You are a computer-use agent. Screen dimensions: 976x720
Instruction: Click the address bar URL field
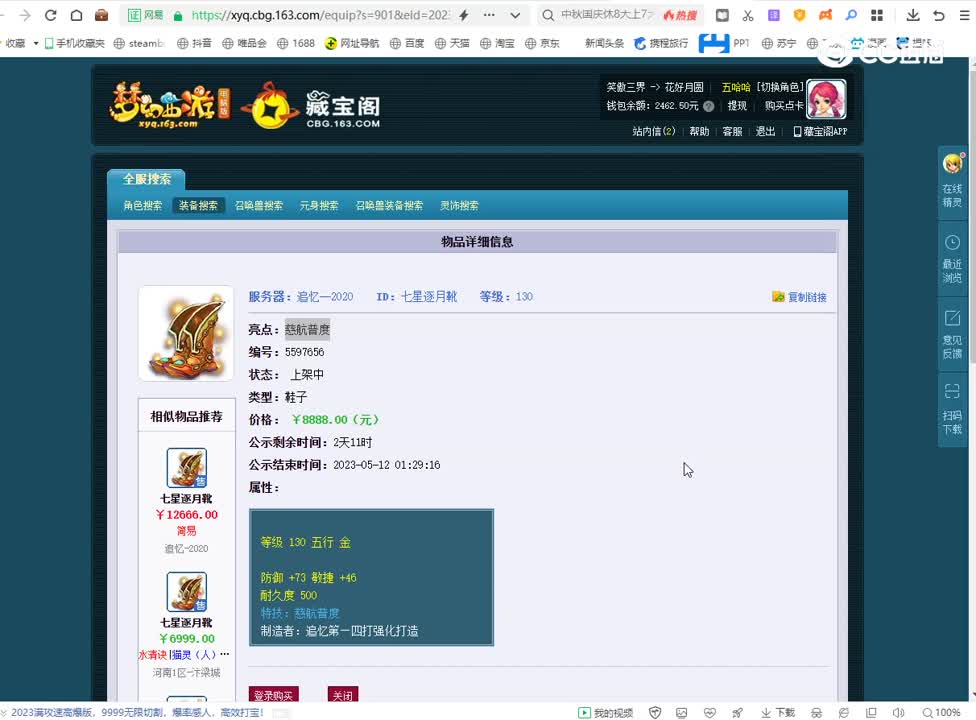pos(321,15)
